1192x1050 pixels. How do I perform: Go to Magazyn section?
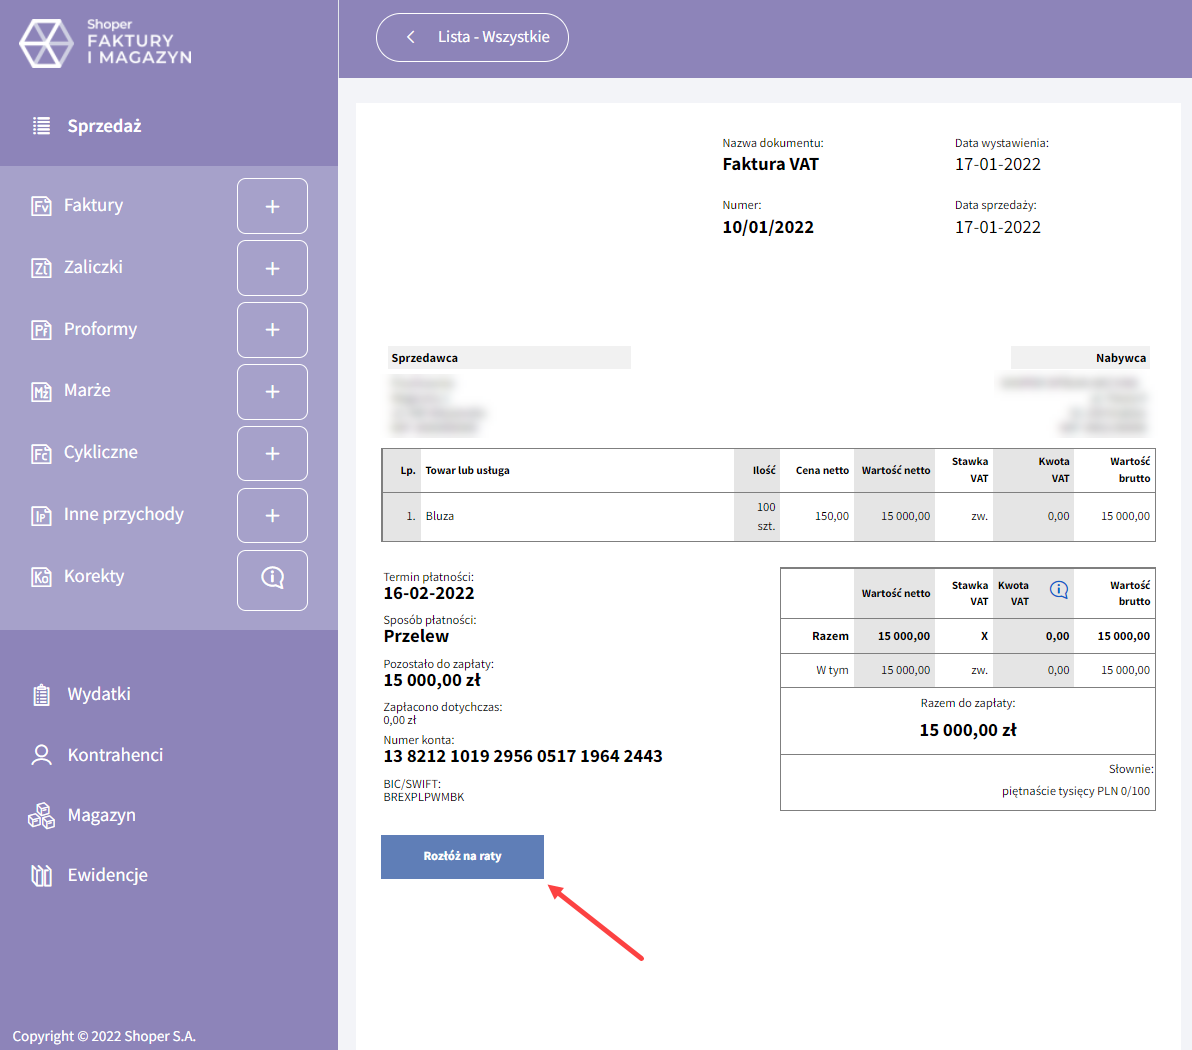pyautogui.click(x=101, y=815)
